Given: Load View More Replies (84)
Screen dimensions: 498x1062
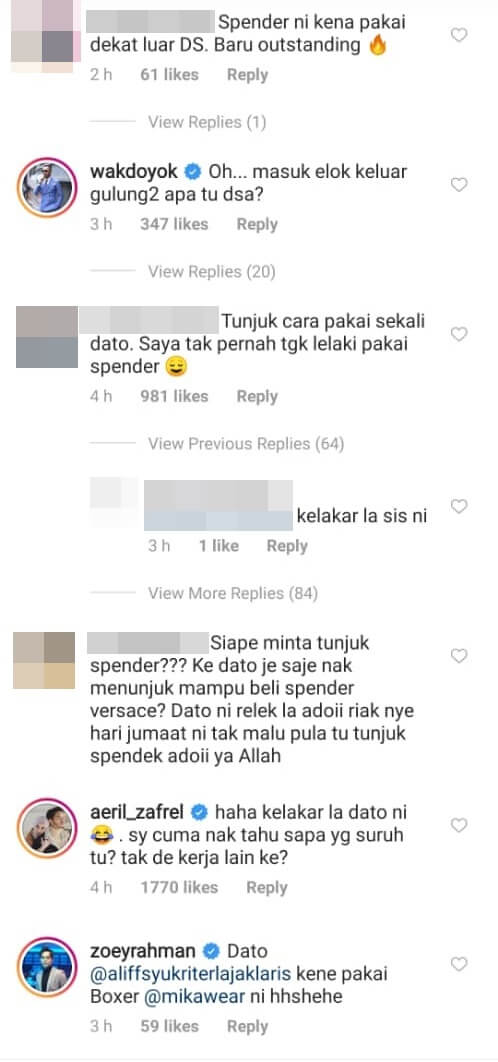Looking at the screenshot, I should click(x=233, y=594).
